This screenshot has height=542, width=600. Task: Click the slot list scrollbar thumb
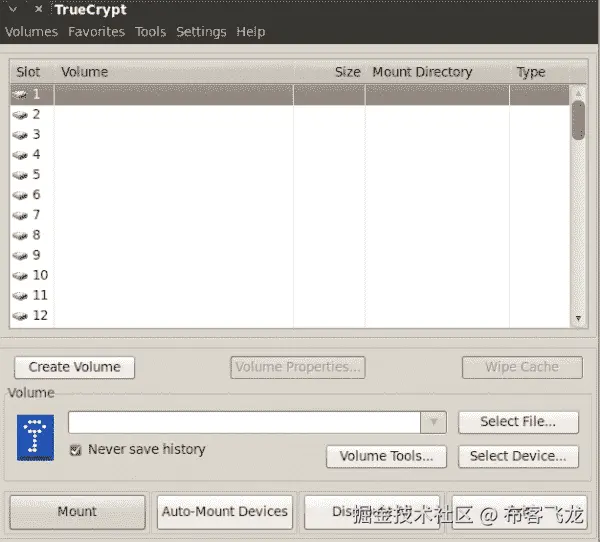[x=578, y=120]
